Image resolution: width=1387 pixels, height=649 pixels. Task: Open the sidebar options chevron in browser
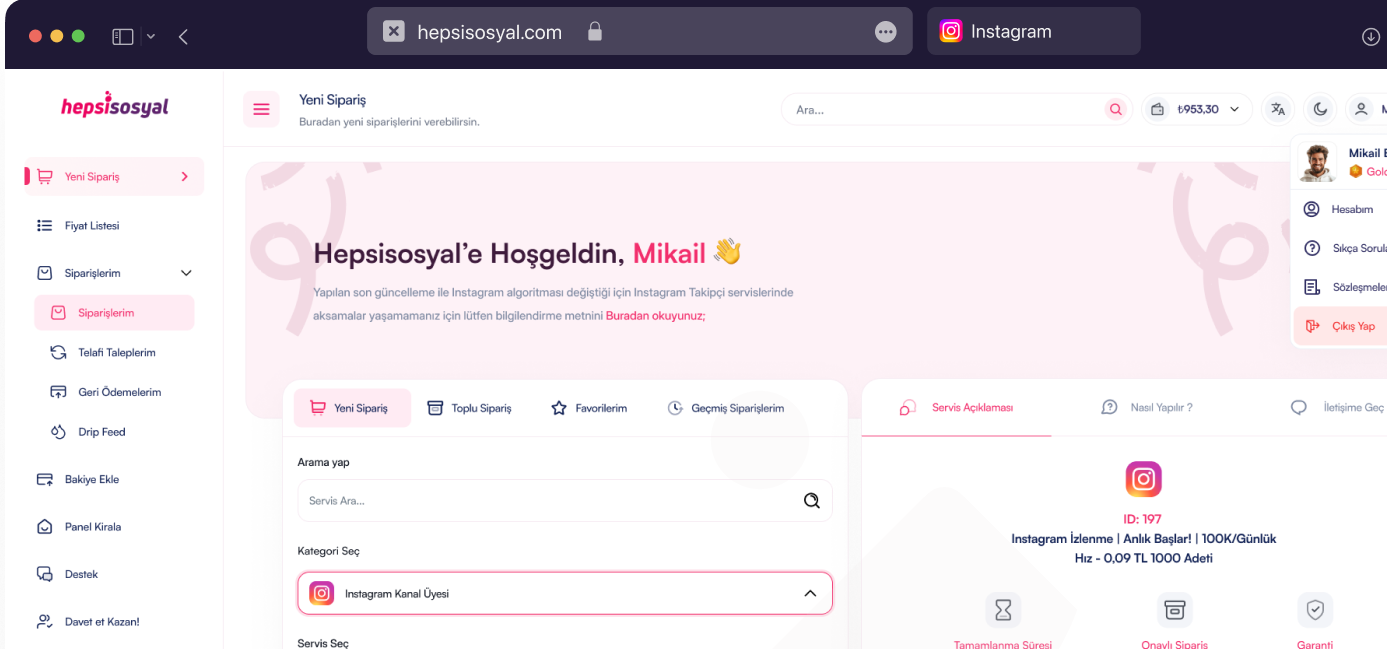click(151, 37)
